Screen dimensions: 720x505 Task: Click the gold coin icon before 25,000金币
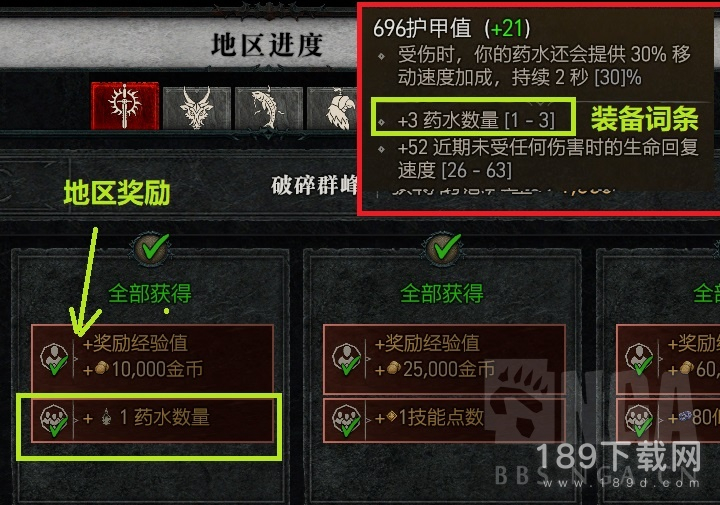click(x=394, y=368)
